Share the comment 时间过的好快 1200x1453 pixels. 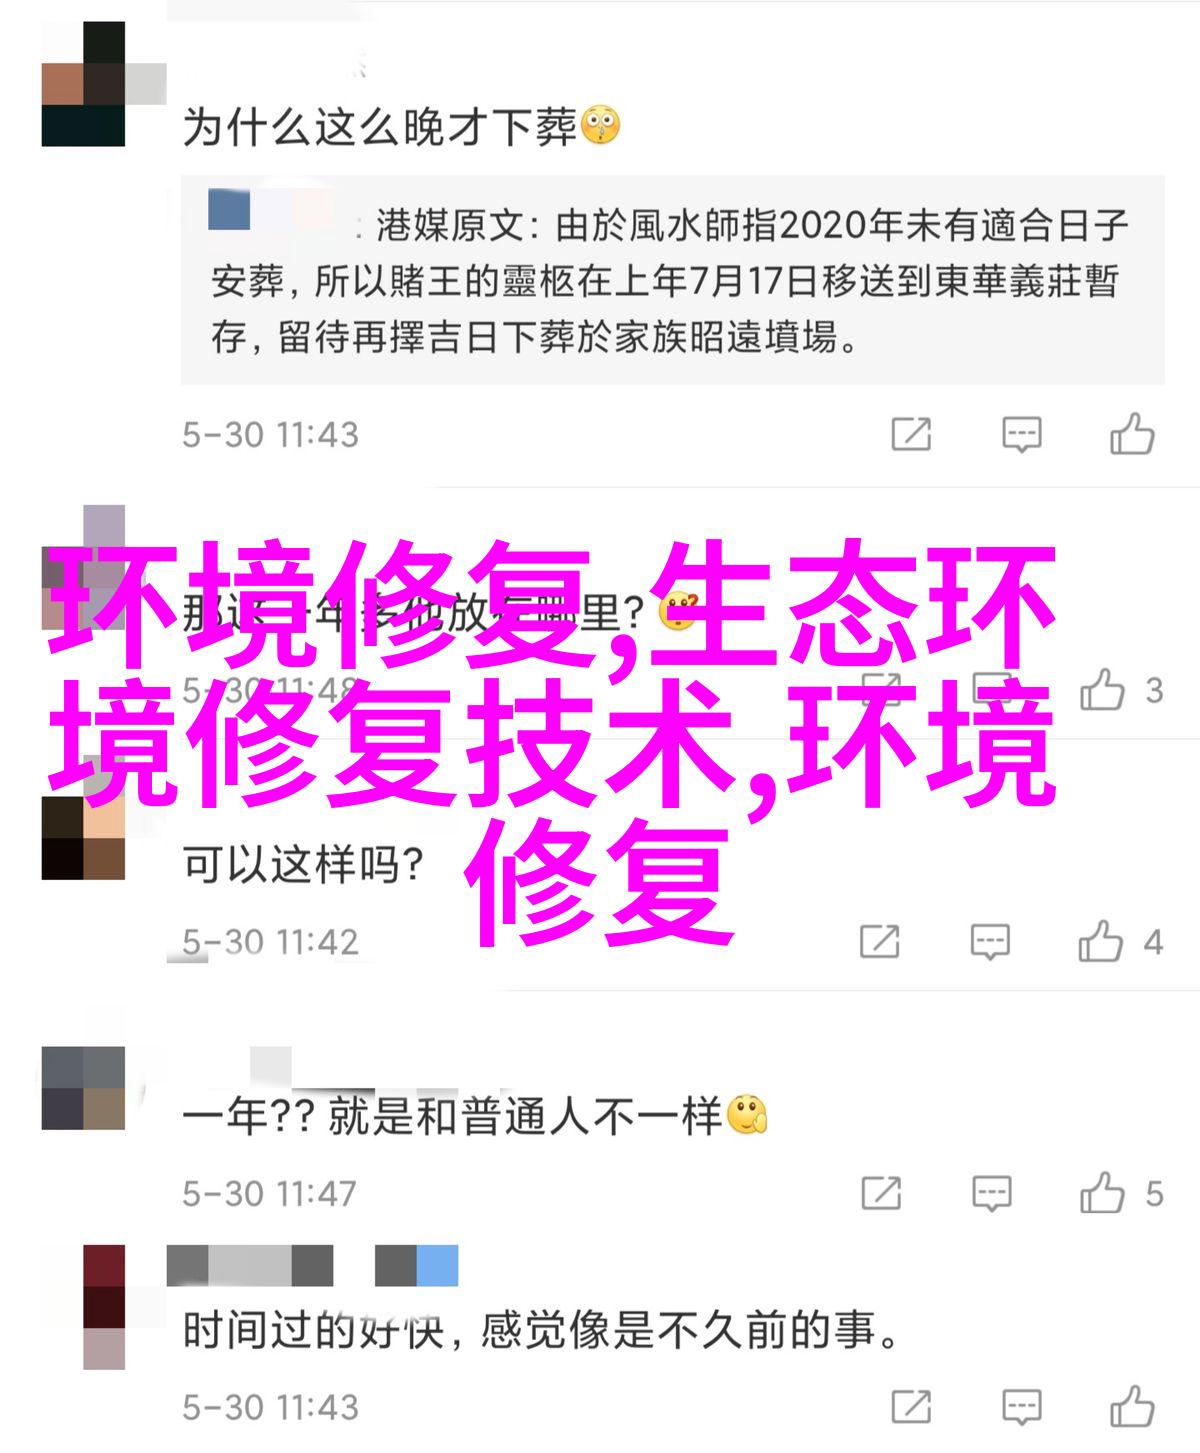pyautogui.click(x=911, y=1407)
